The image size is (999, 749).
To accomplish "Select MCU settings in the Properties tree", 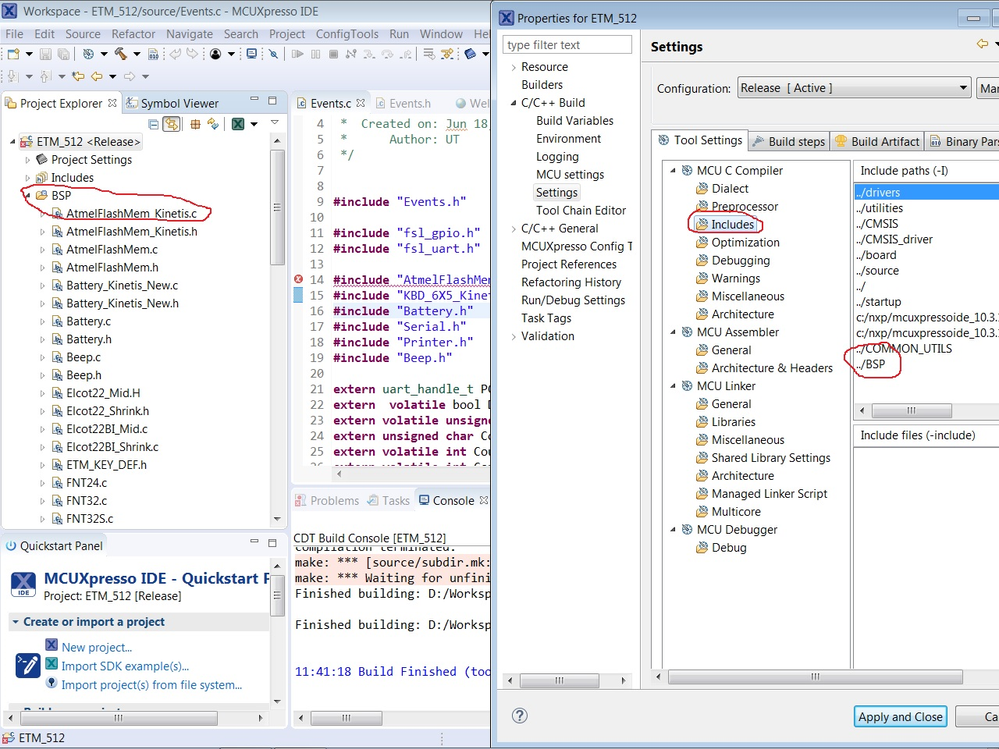I will (570, 175).
